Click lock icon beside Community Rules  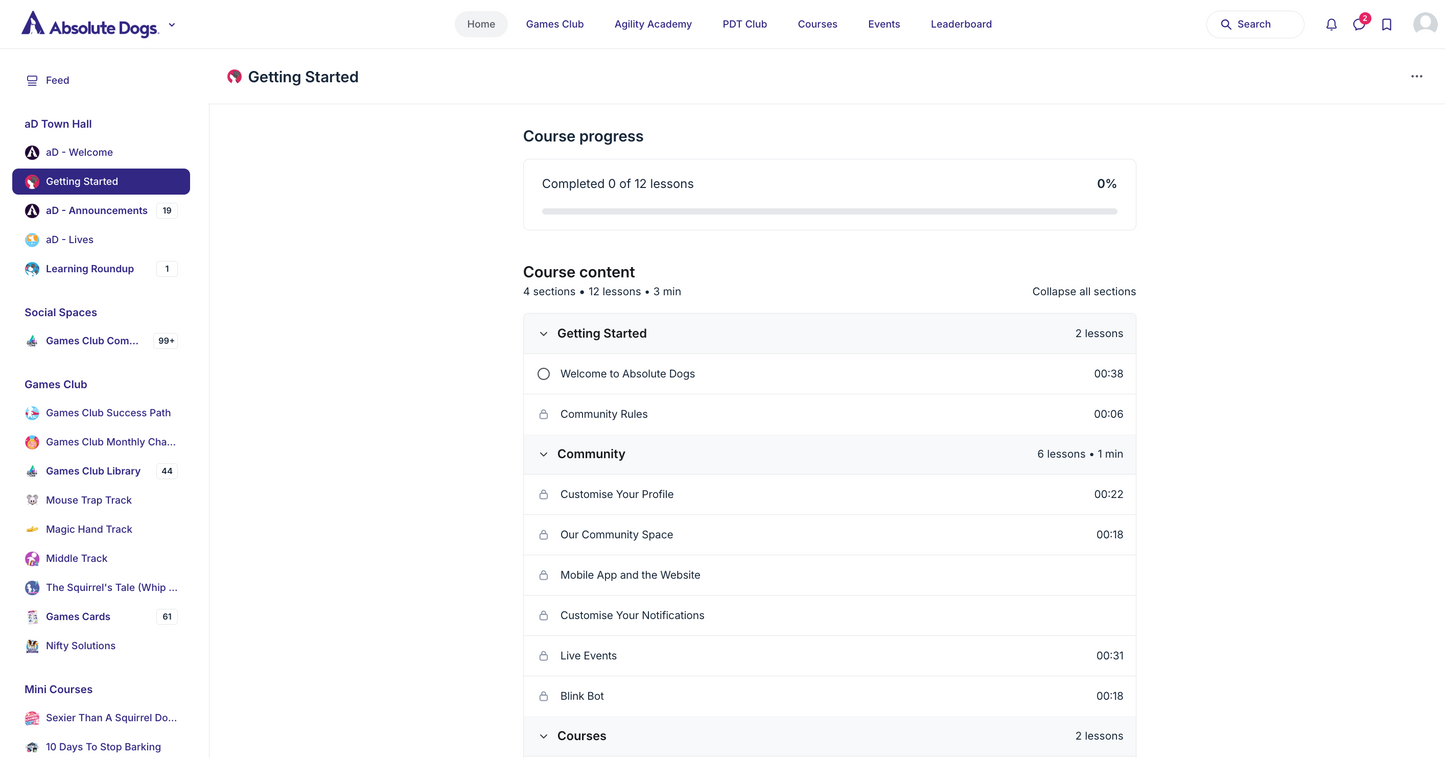[x=544, y=414]
